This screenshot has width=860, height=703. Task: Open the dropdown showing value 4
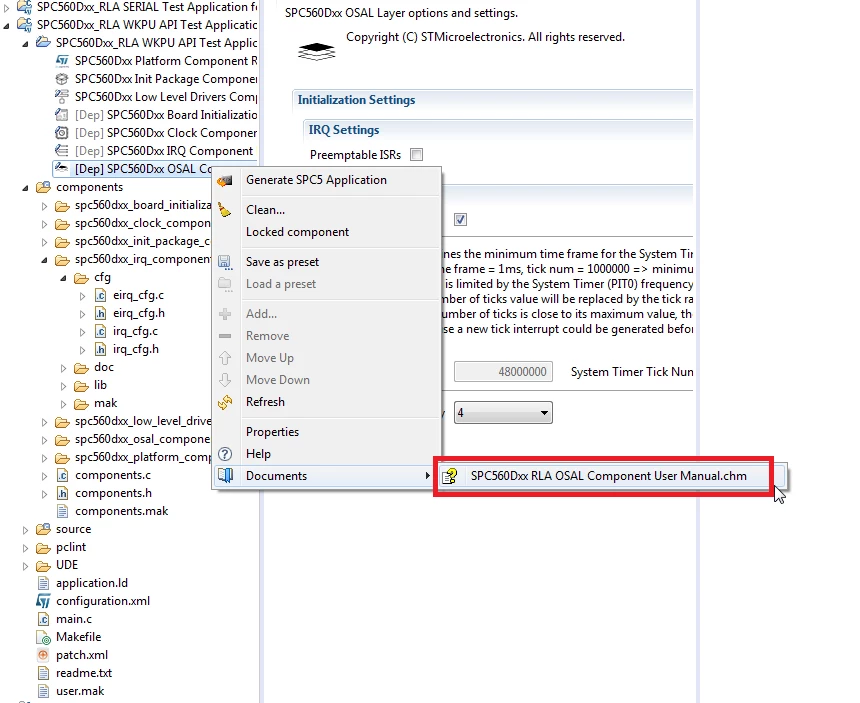point(503,412)
